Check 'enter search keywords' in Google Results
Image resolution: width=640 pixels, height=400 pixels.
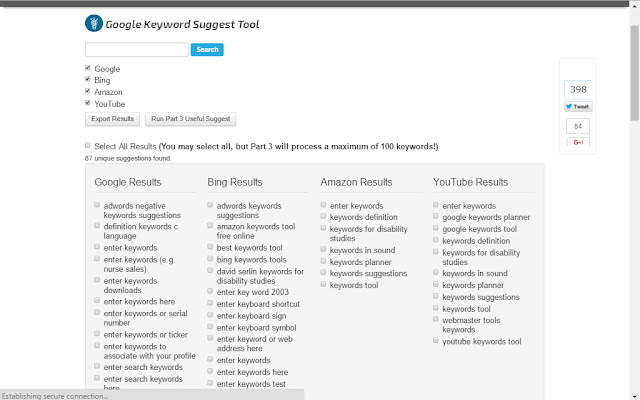[97, 366]
